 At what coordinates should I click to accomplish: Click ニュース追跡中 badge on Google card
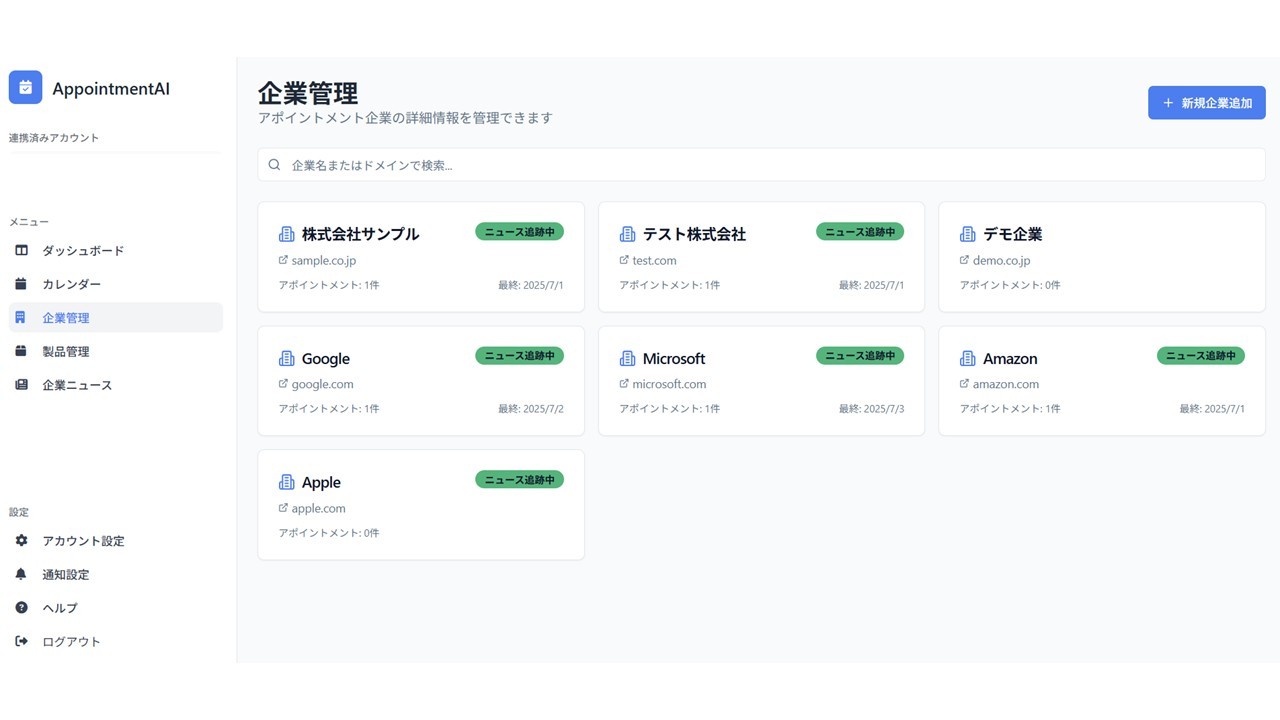tap(520, 356)
